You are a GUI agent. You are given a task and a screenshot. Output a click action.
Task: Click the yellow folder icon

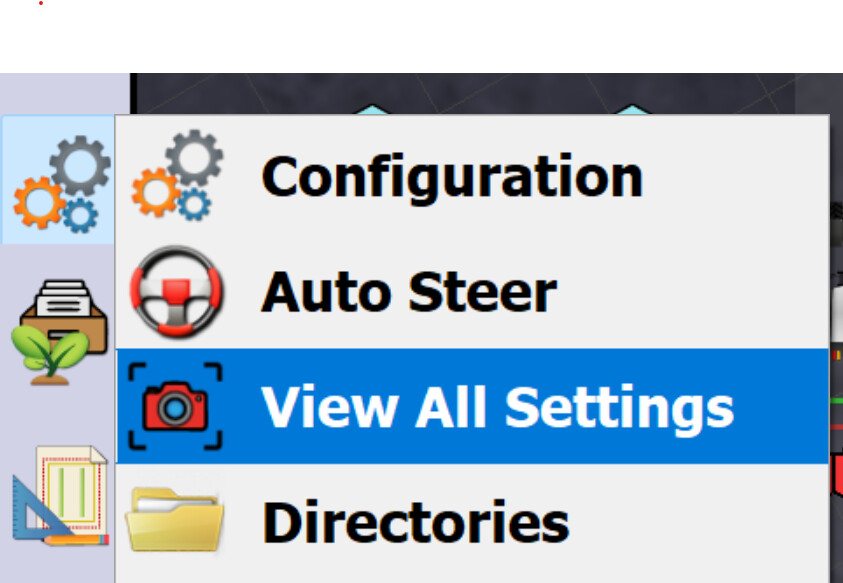coord(174,520)
